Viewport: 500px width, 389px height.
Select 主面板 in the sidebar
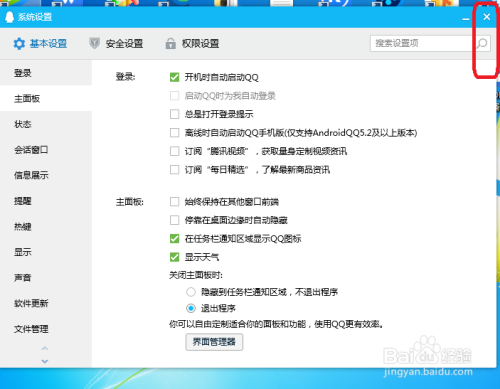point(46,98)
